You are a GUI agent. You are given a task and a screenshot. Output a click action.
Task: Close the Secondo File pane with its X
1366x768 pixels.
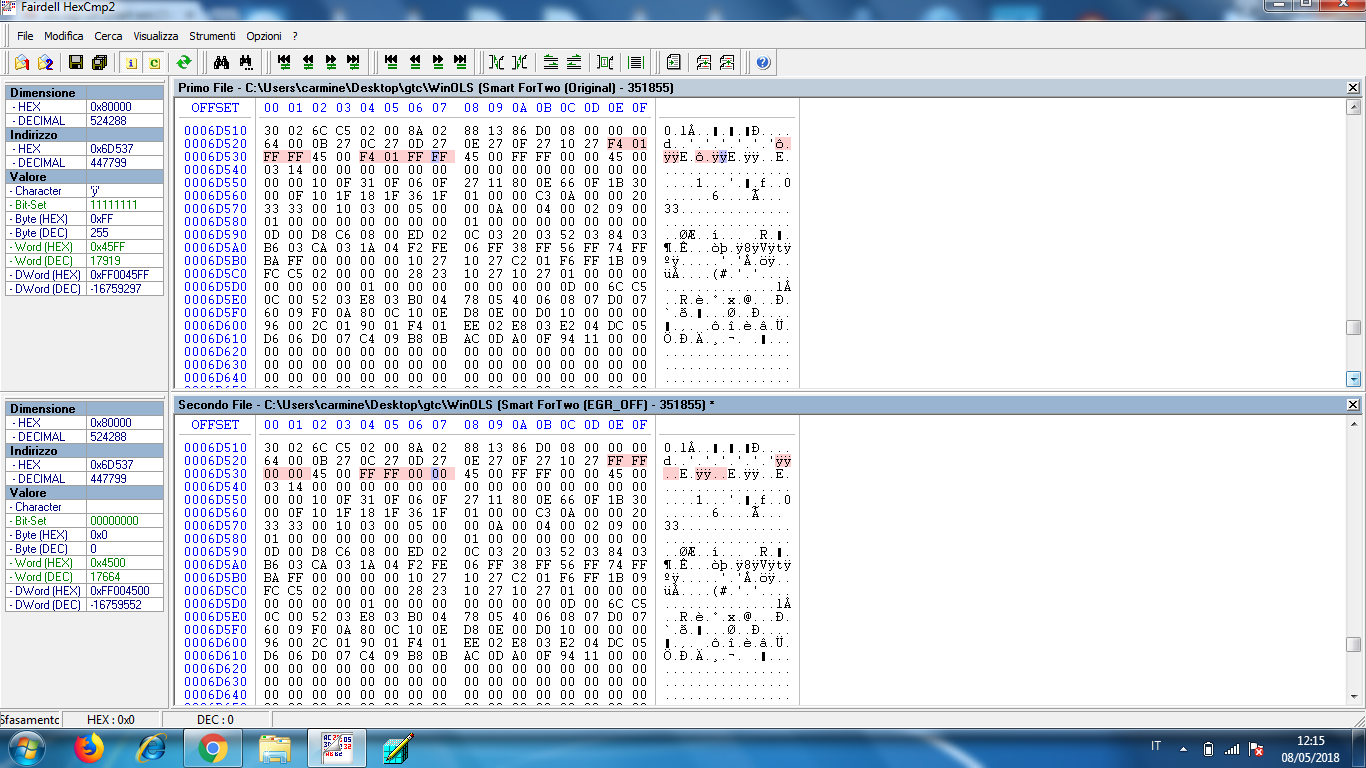(1353, 404)
